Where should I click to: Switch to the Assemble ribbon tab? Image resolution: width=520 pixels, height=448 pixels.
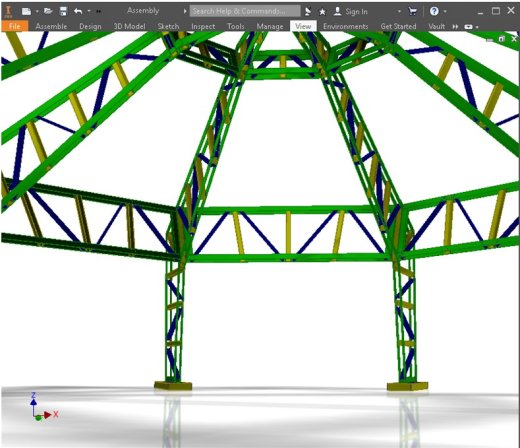(51, 26)
